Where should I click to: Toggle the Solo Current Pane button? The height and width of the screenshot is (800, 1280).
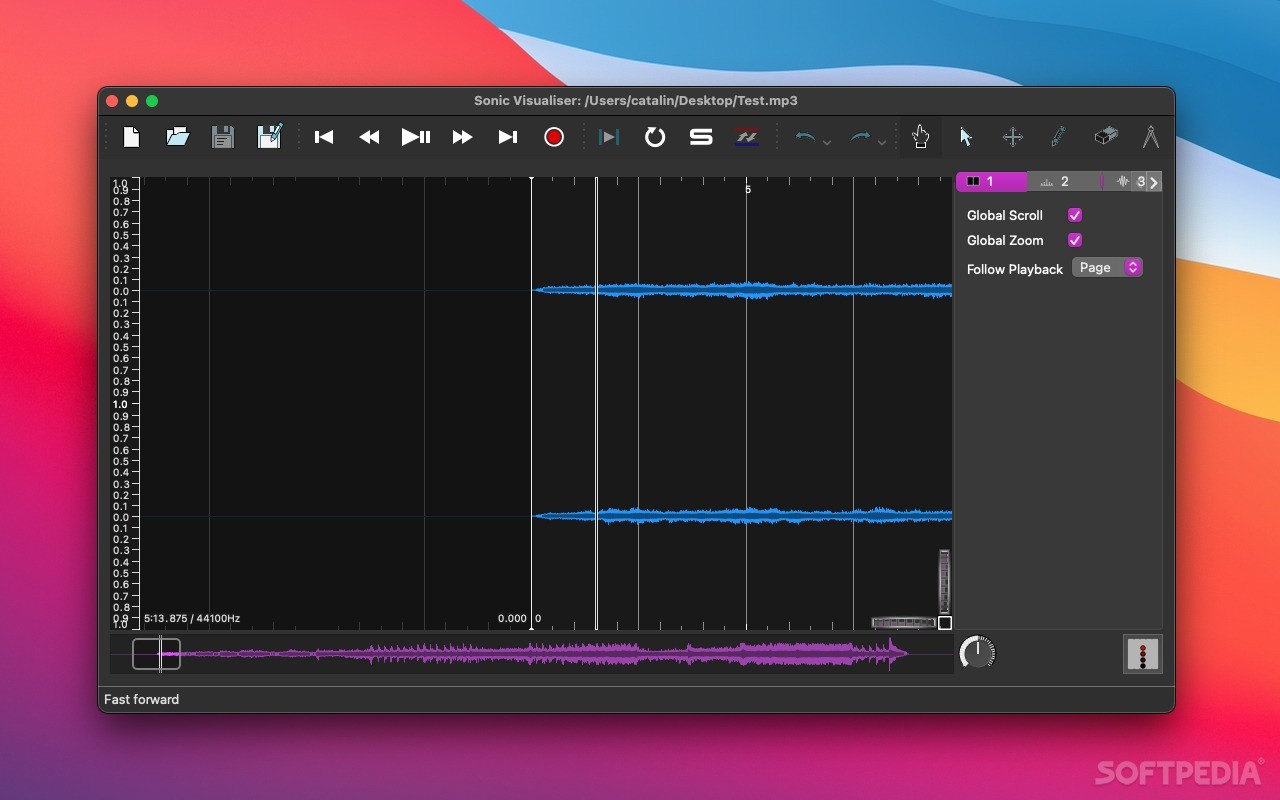coord(701,137)
